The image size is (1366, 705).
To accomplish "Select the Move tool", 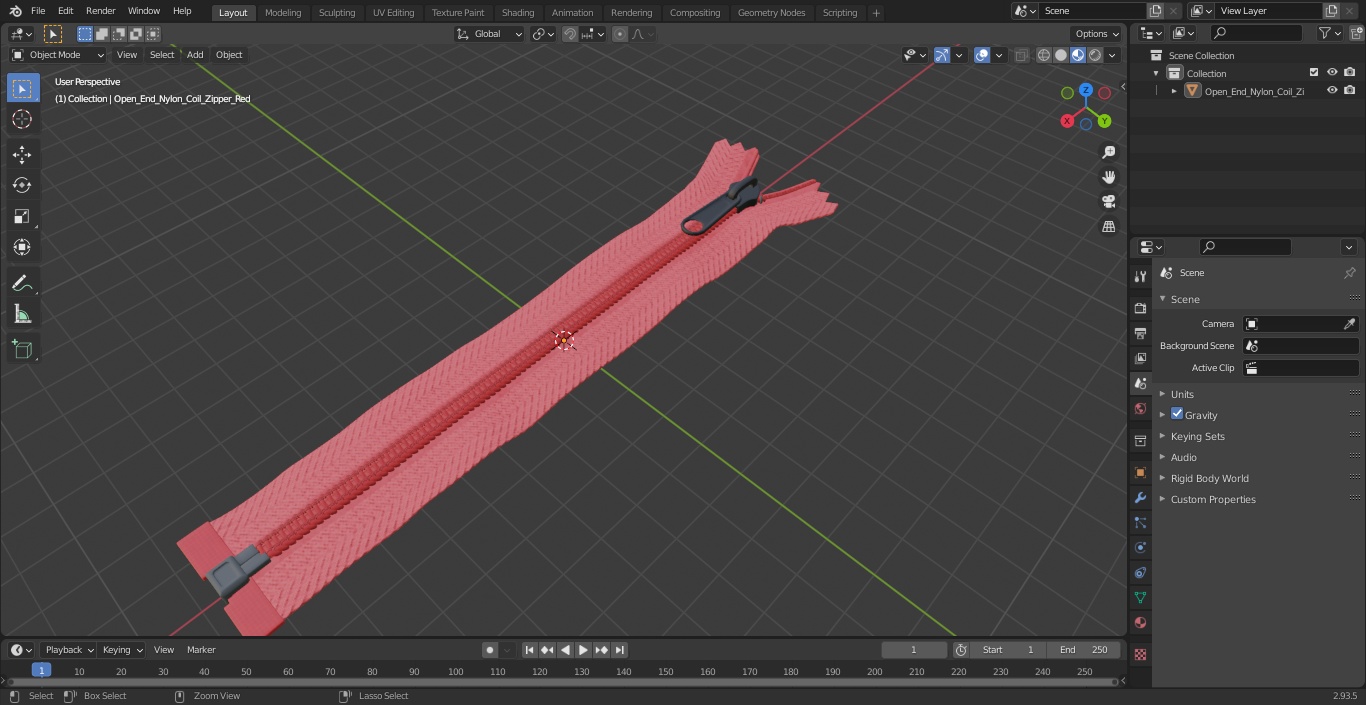I will pyautogui.click(x=22, y=154).
